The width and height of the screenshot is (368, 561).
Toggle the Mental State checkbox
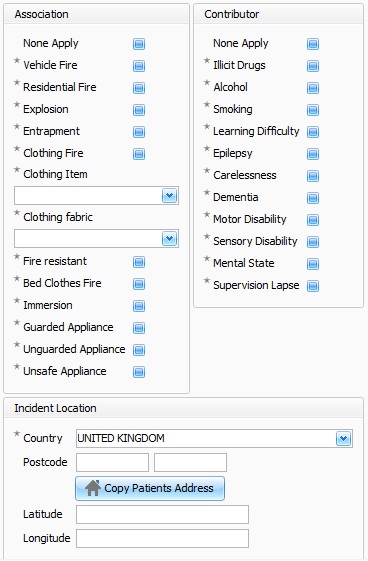(x=313, y=264)
